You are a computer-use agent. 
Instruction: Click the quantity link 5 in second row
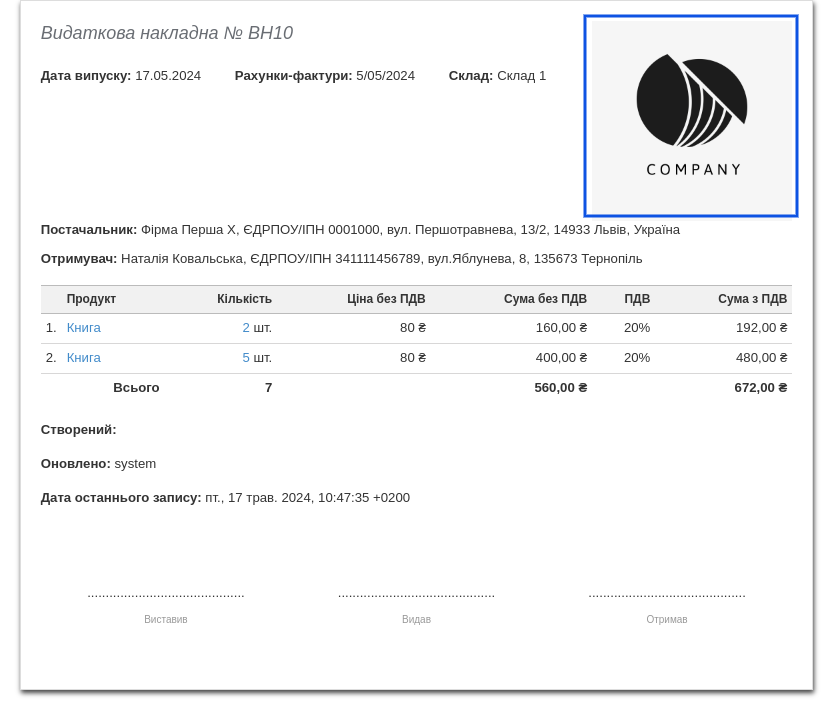click(246, 357)
